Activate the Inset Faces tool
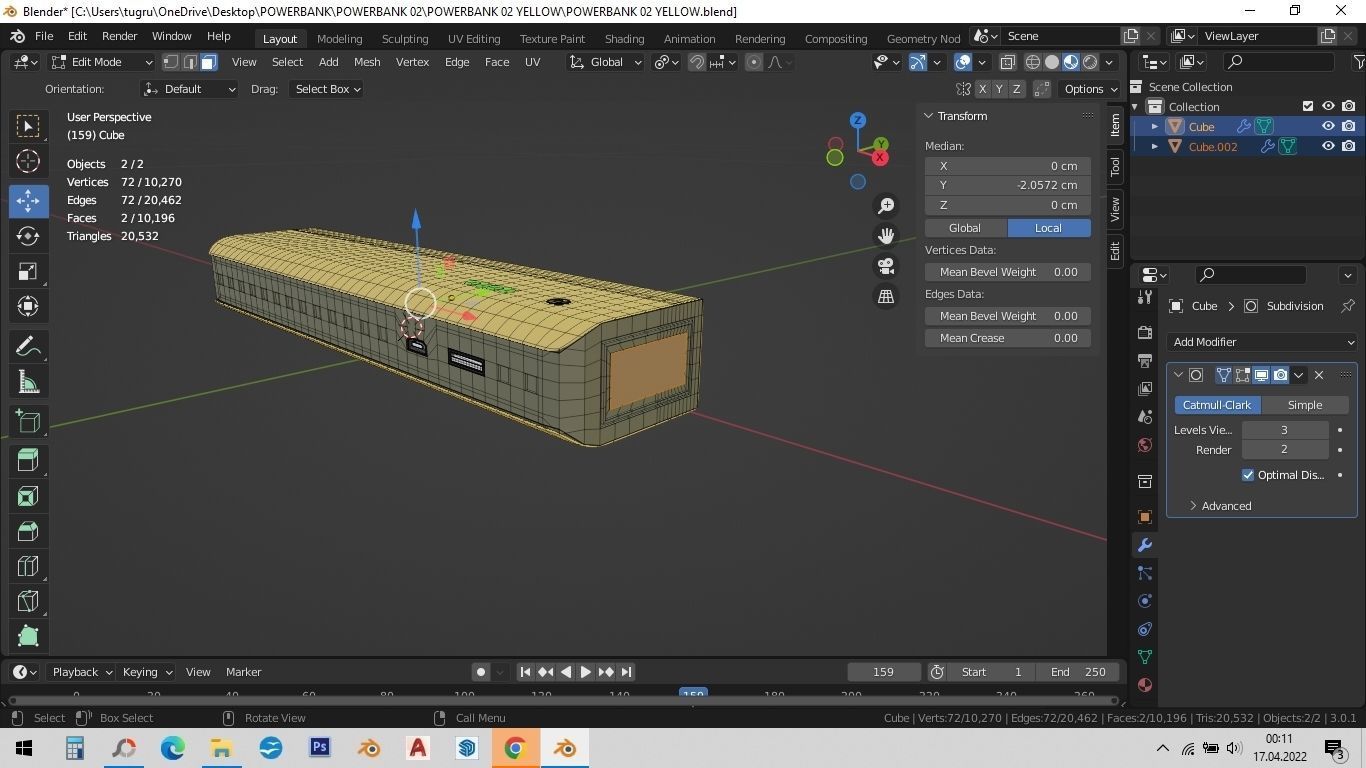The image size is (1366, 768). point(28,496)
